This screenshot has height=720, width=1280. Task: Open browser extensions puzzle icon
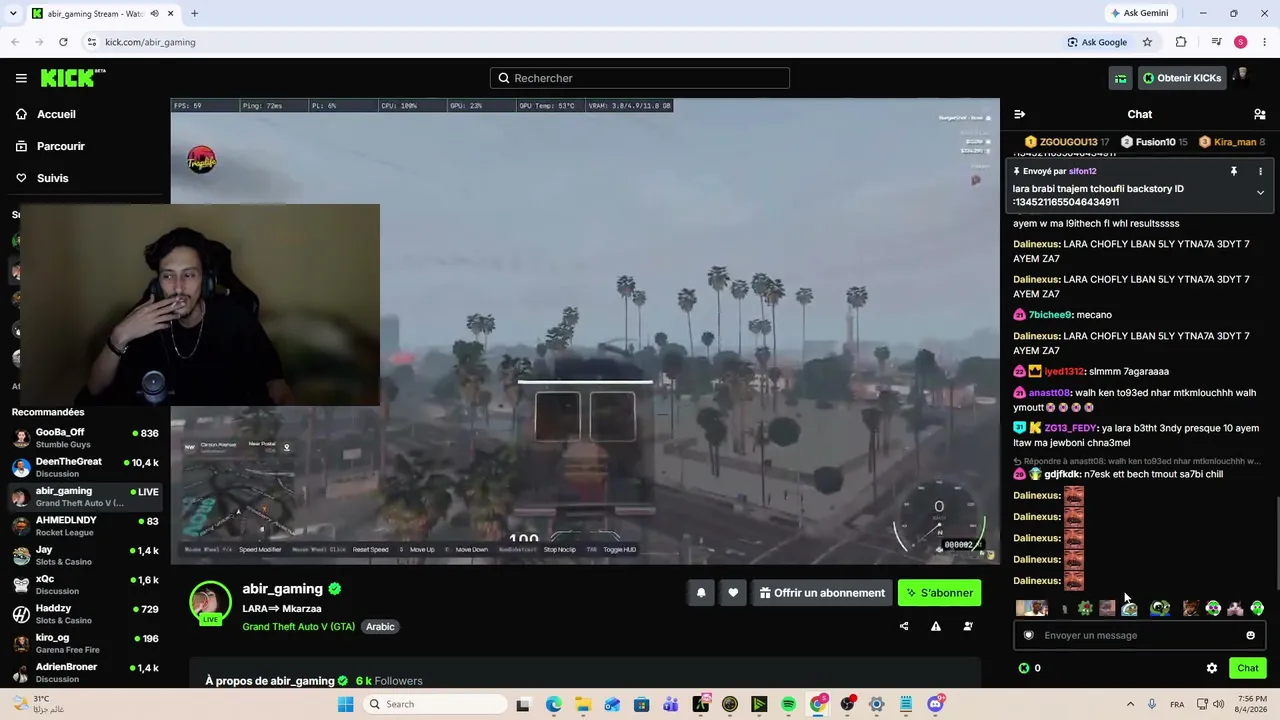(x=1181, y=42)
